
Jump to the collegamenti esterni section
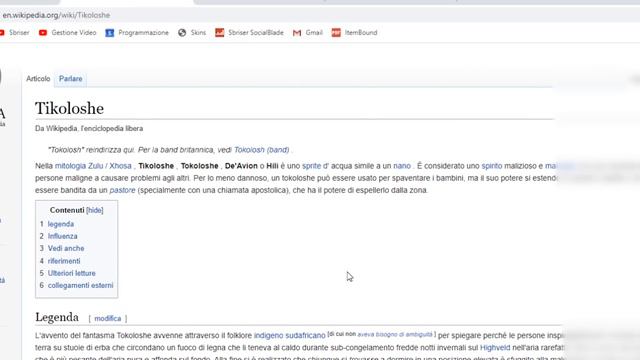(x=80, y=285)
